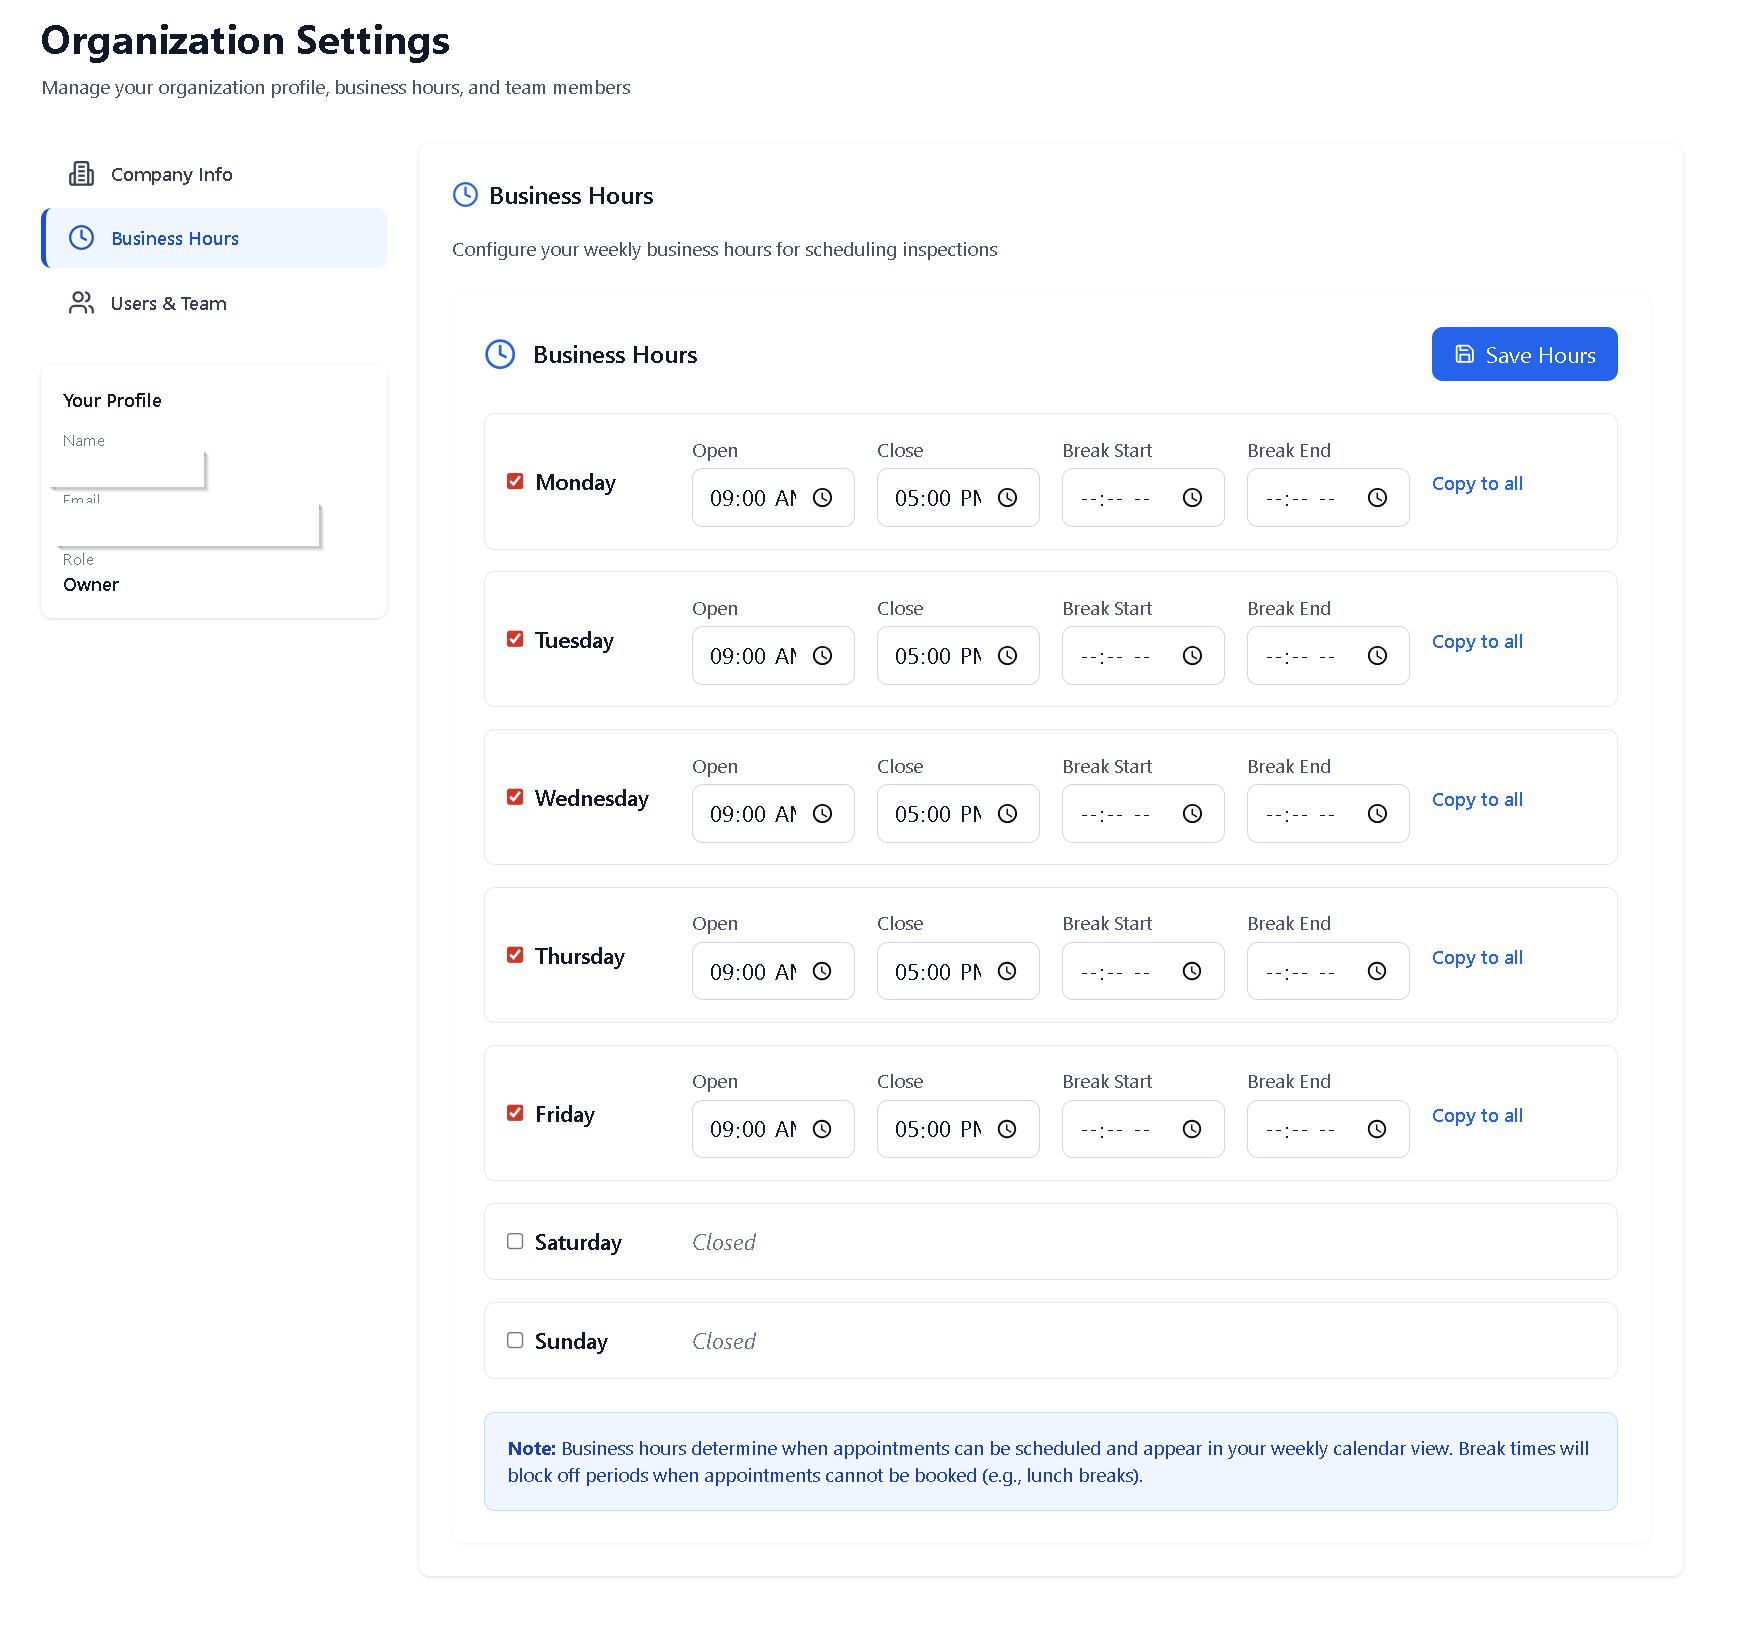Click Monday Open time field 09:00 AM
The width and height of the screenshot is (1737, 1634).
tap(773, 498)
